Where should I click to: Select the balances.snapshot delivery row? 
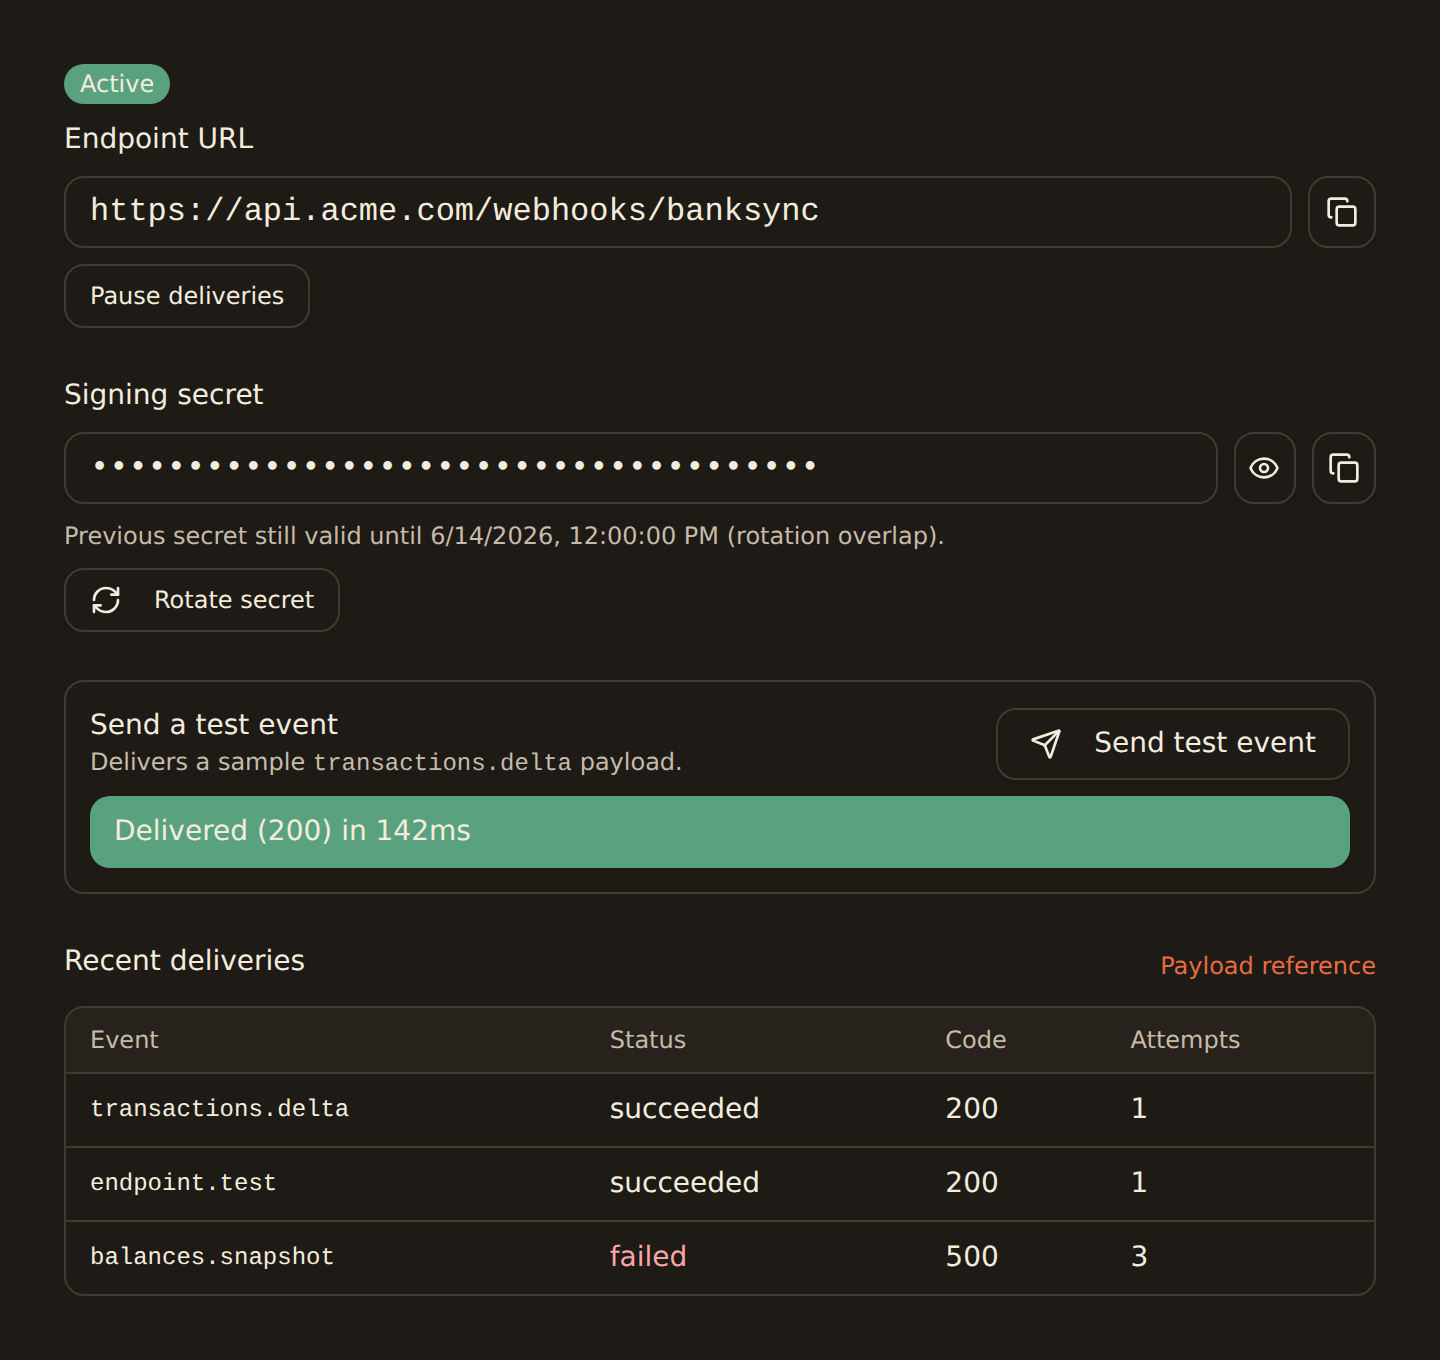[720, 1258]
